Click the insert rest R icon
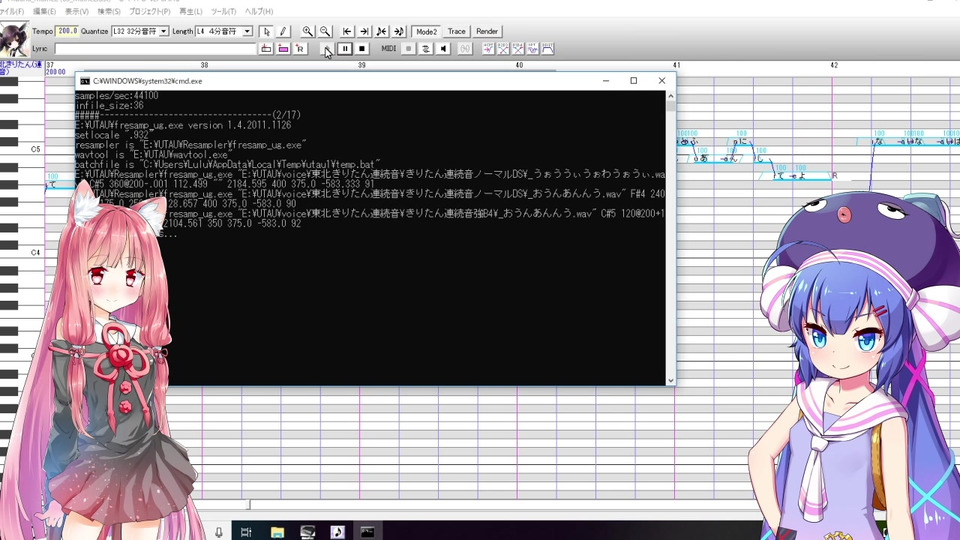Viewport: 960px width, 540px height. coord(300,48)
